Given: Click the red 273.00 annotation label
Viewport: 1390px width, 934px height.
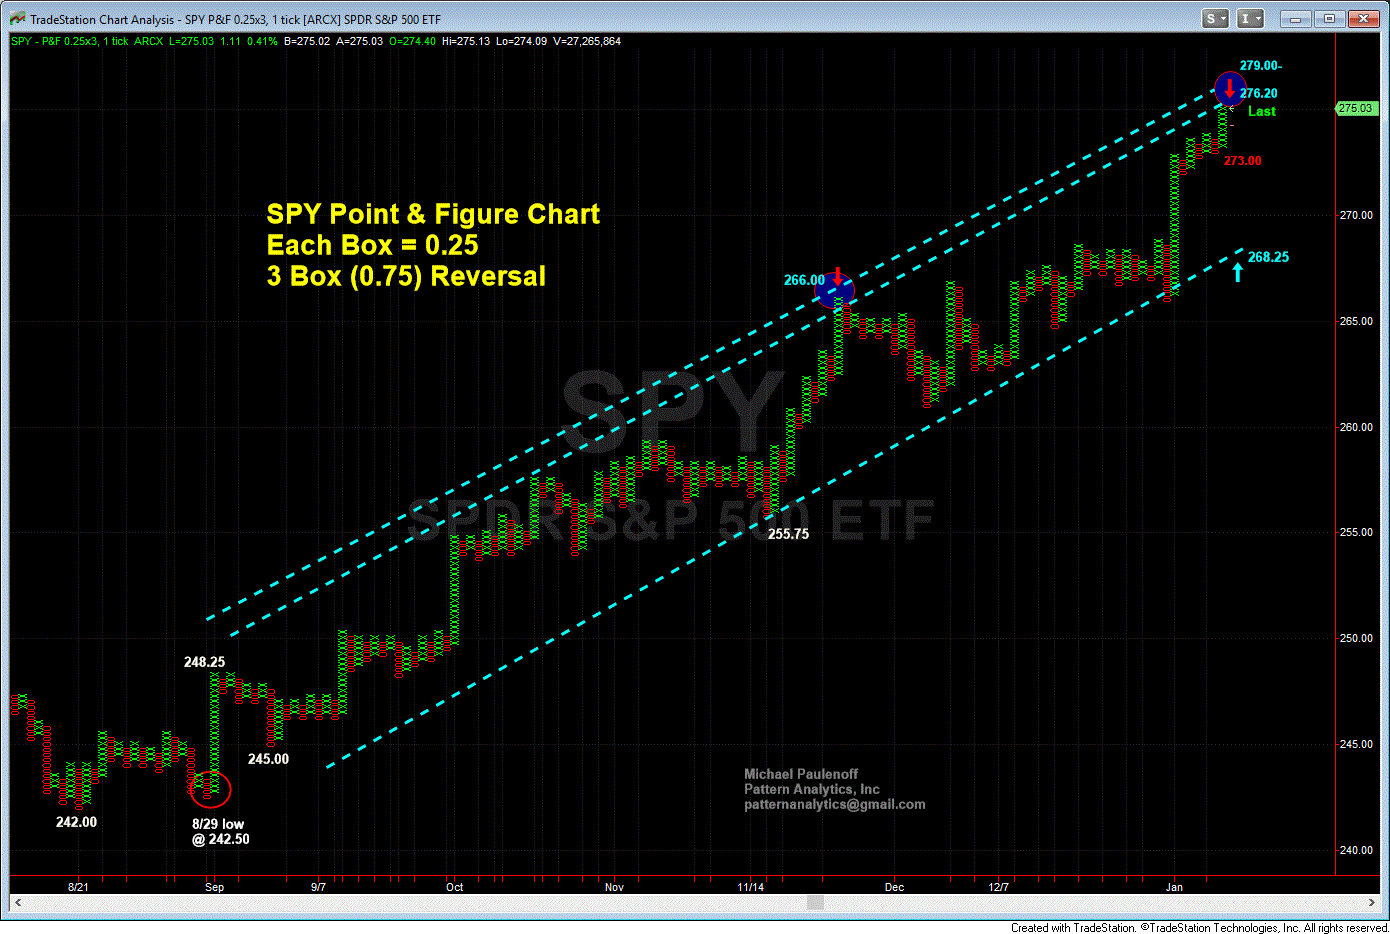Looking at the screenshot, I should click(x=1243, y=161).
